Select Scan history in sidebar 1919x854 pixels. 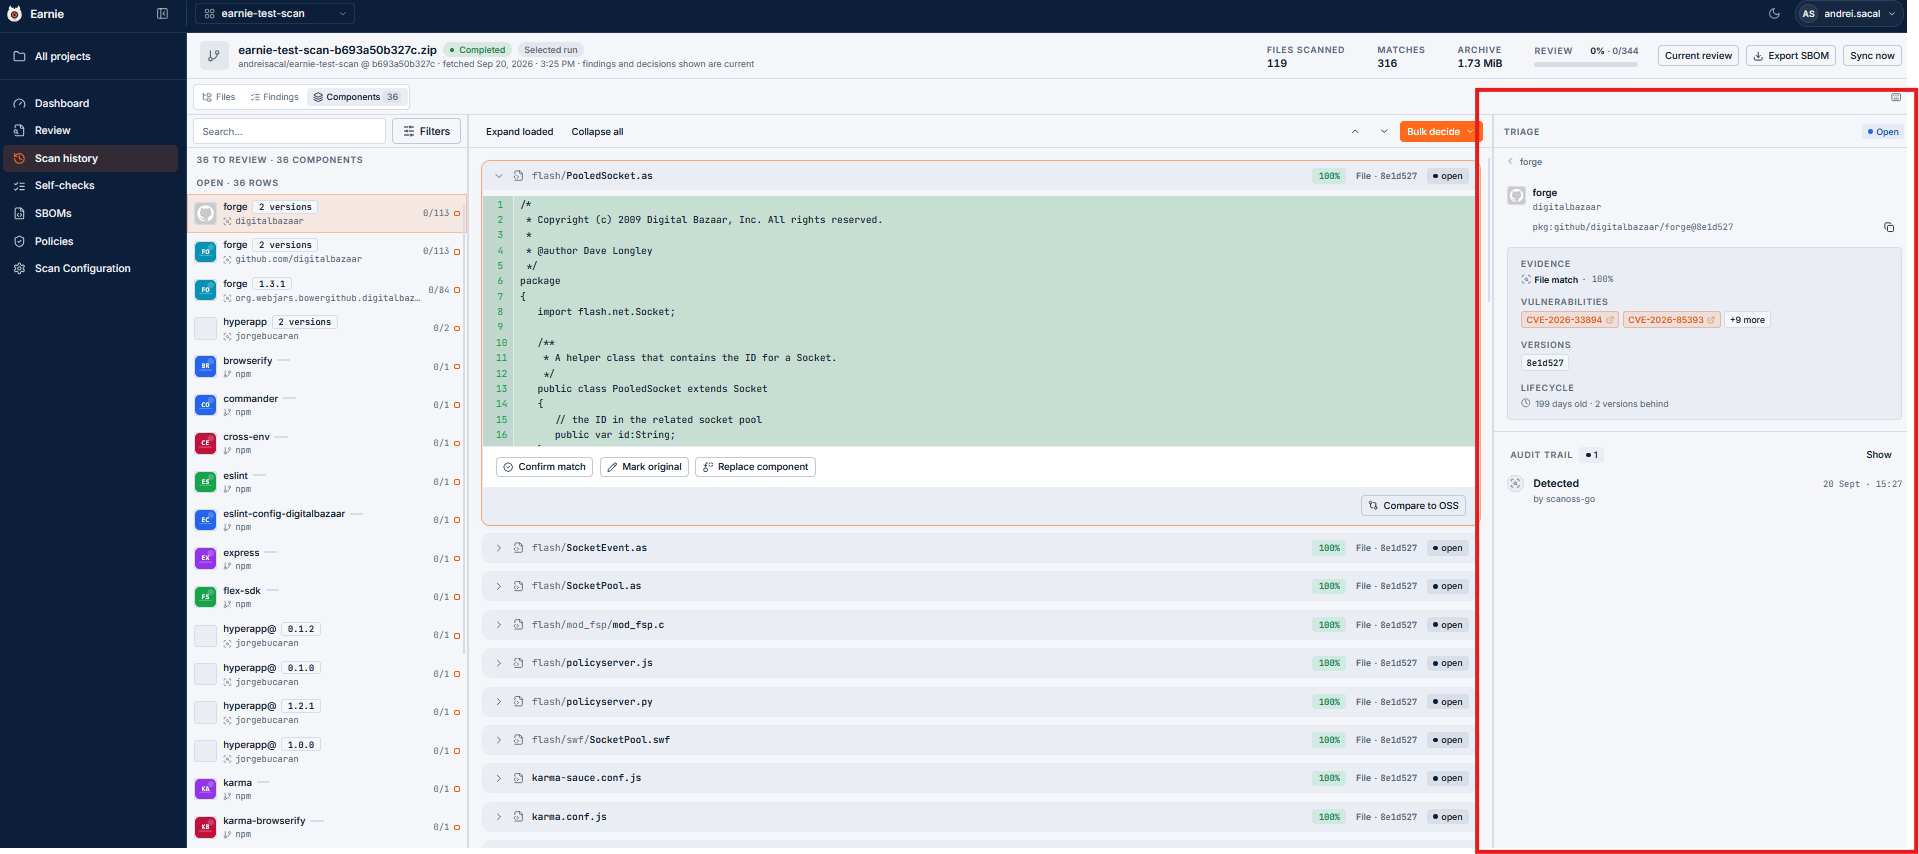click(91, 158)
